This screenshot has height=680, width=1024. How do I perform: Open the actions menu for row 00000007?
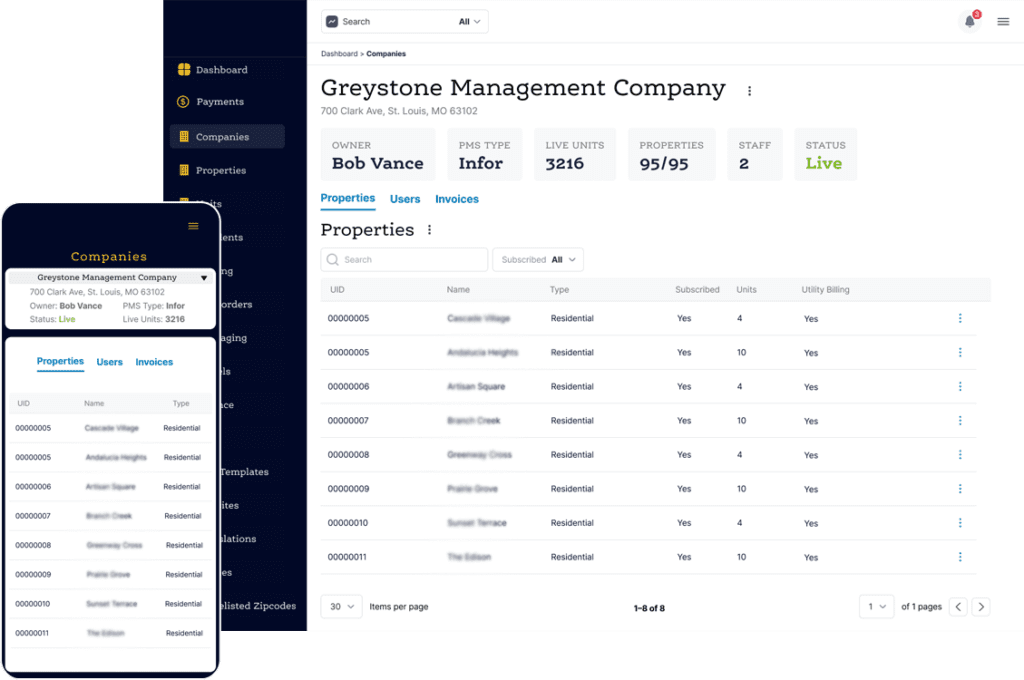click(960, 421)
